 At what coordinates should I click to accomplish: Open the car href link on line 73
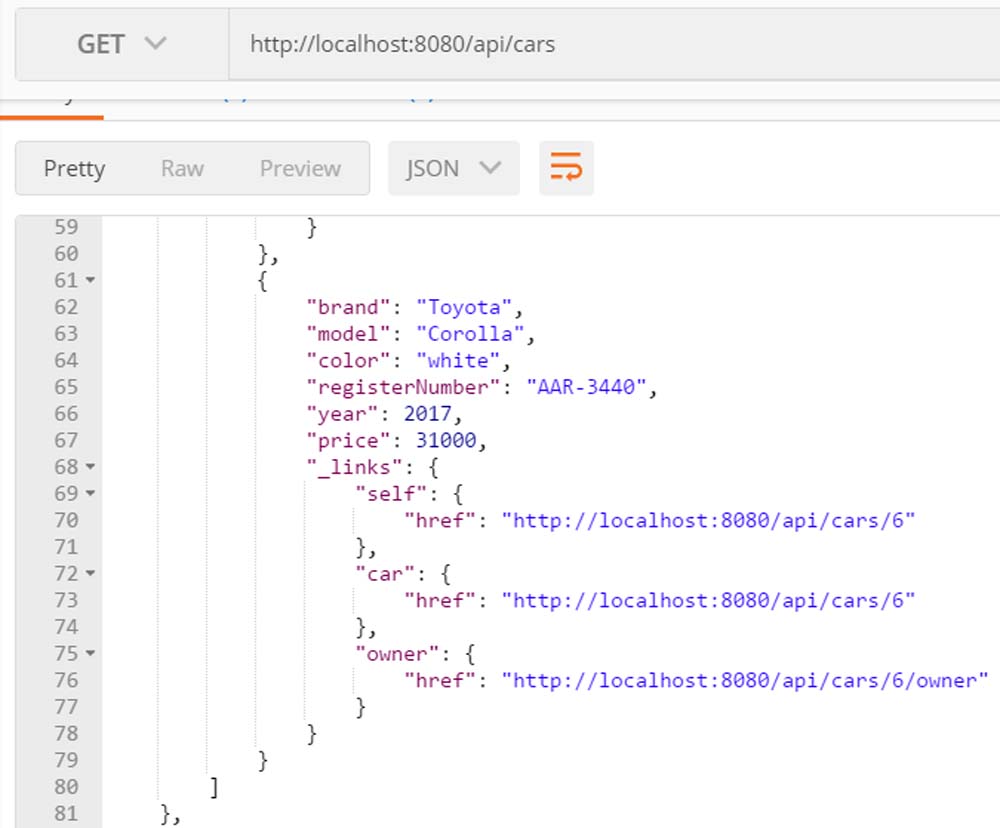coord(708,600)
